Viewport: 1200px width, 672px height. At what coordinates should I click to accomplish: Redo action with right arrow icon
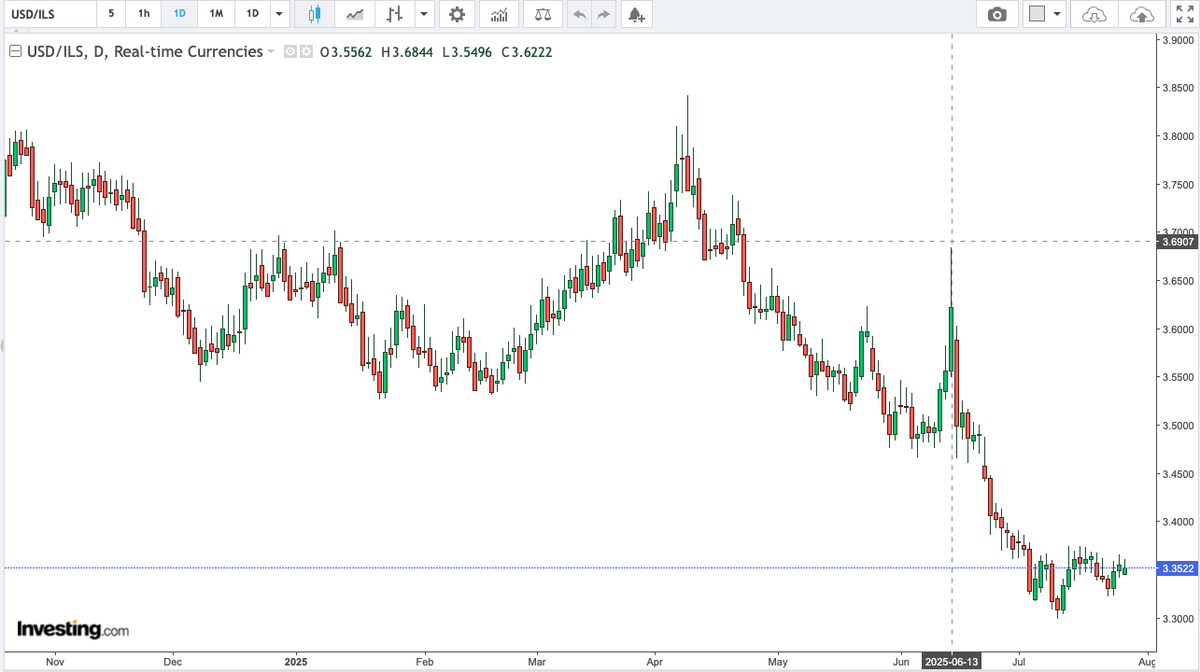(602, 14)
